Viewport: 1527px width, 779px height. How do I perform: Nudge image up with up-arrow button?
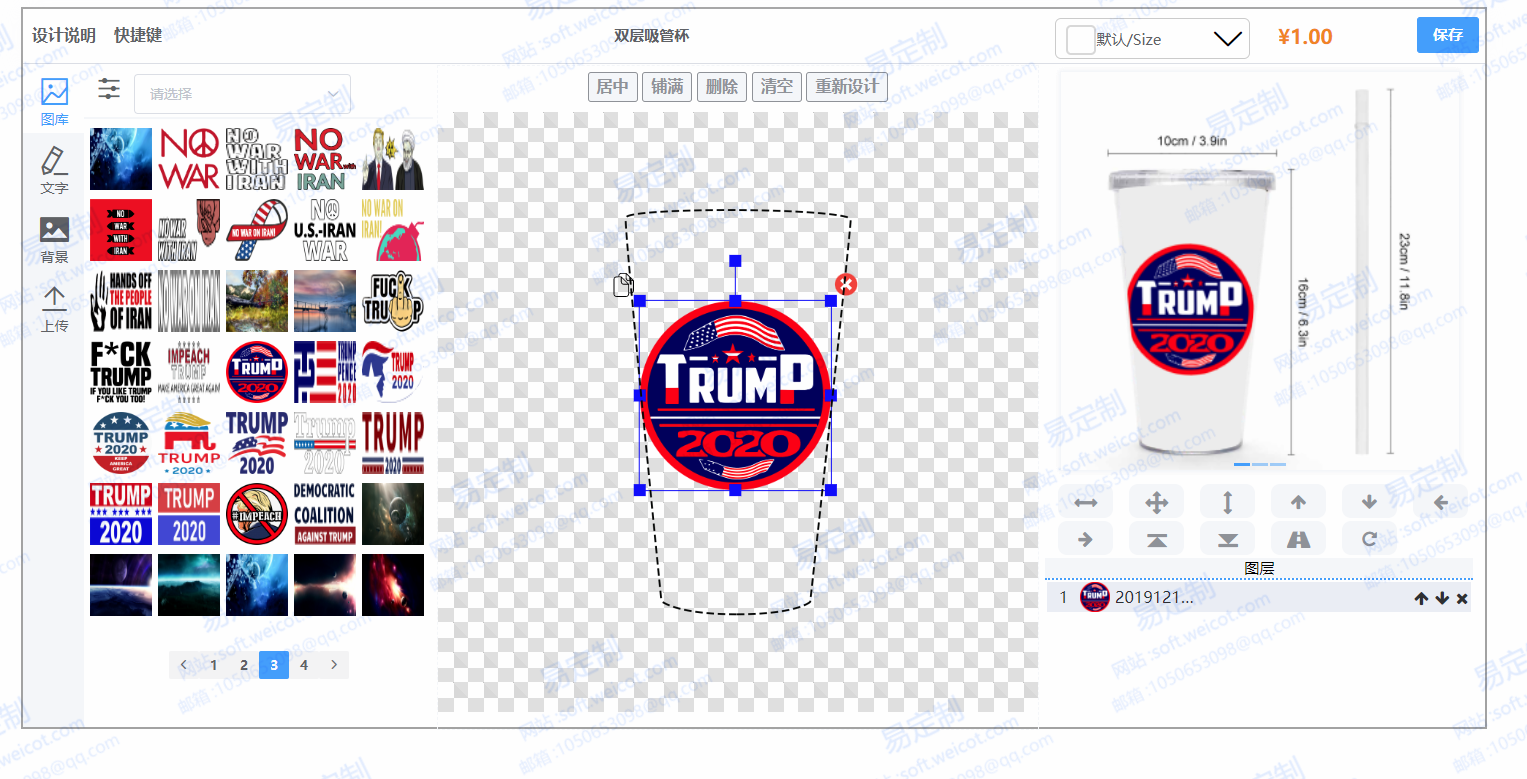click(x=1298, y=502)
